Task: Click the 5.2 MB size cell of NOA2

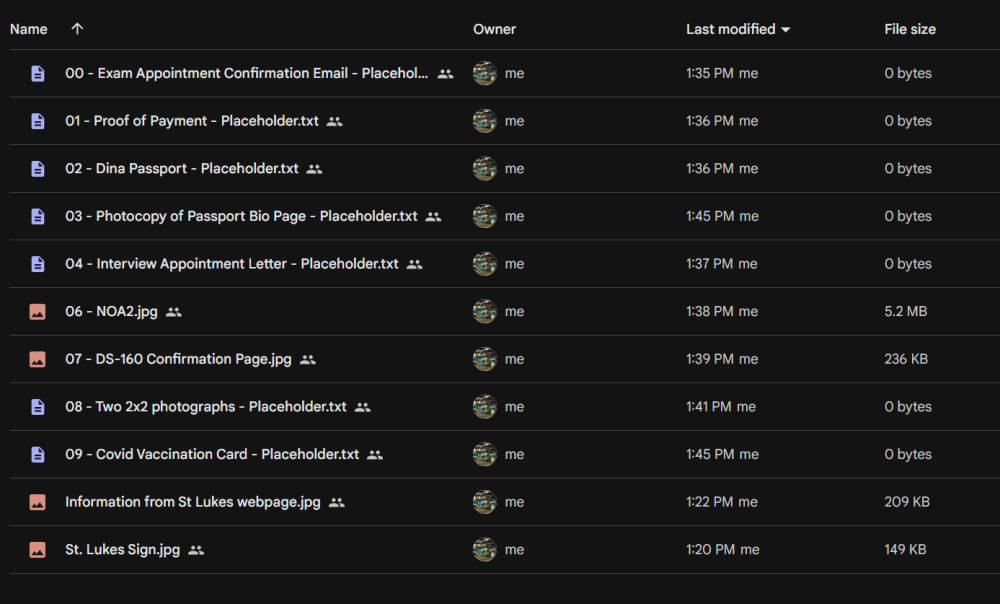Action: 906,311
